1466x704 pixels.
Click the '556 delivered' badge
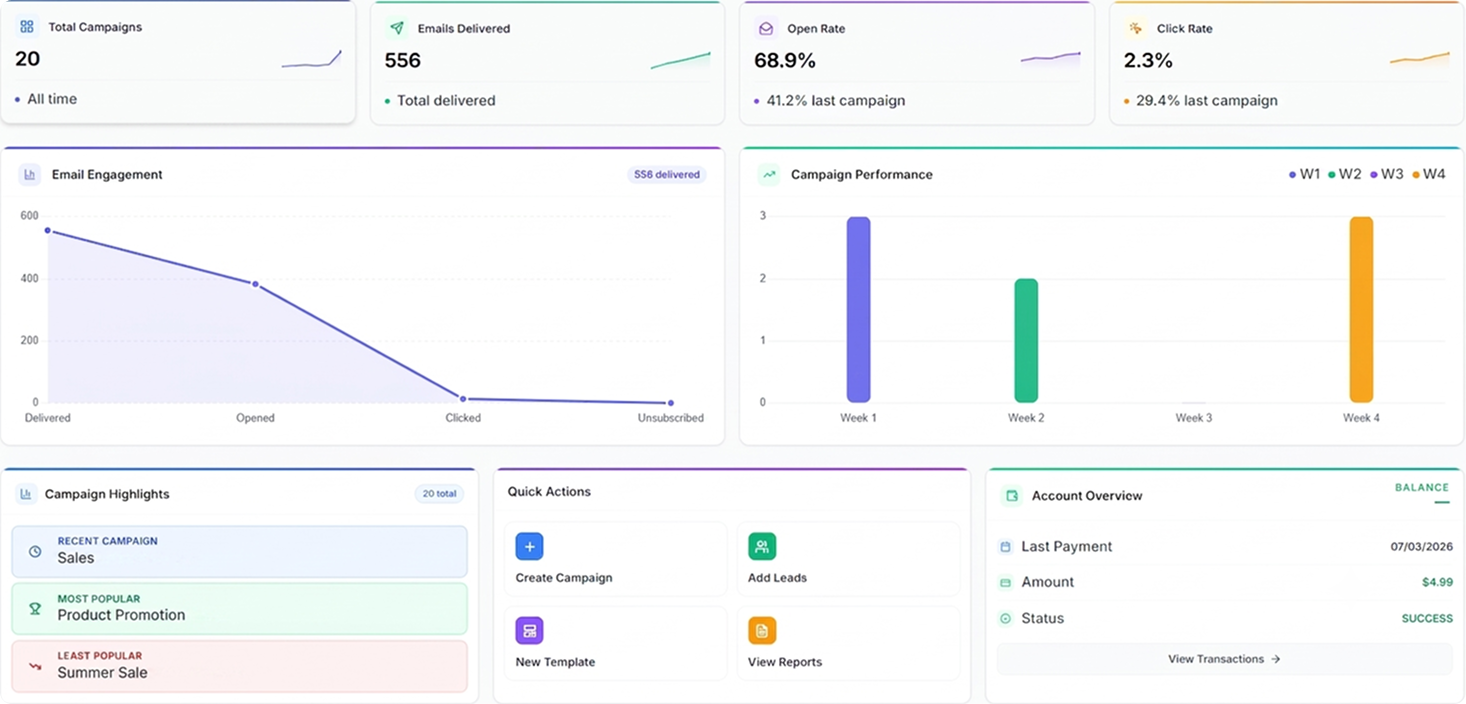coord(667,174)
